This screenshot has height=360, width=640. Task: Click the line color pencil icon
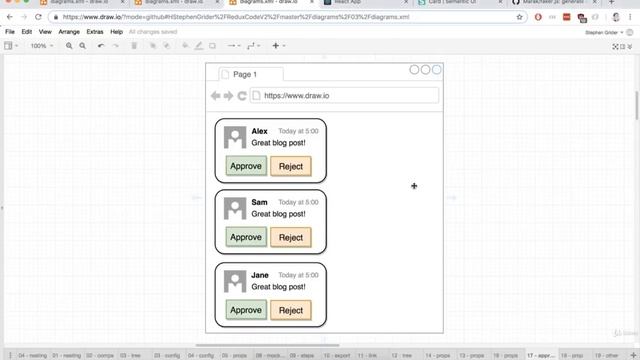pos(198,46)
